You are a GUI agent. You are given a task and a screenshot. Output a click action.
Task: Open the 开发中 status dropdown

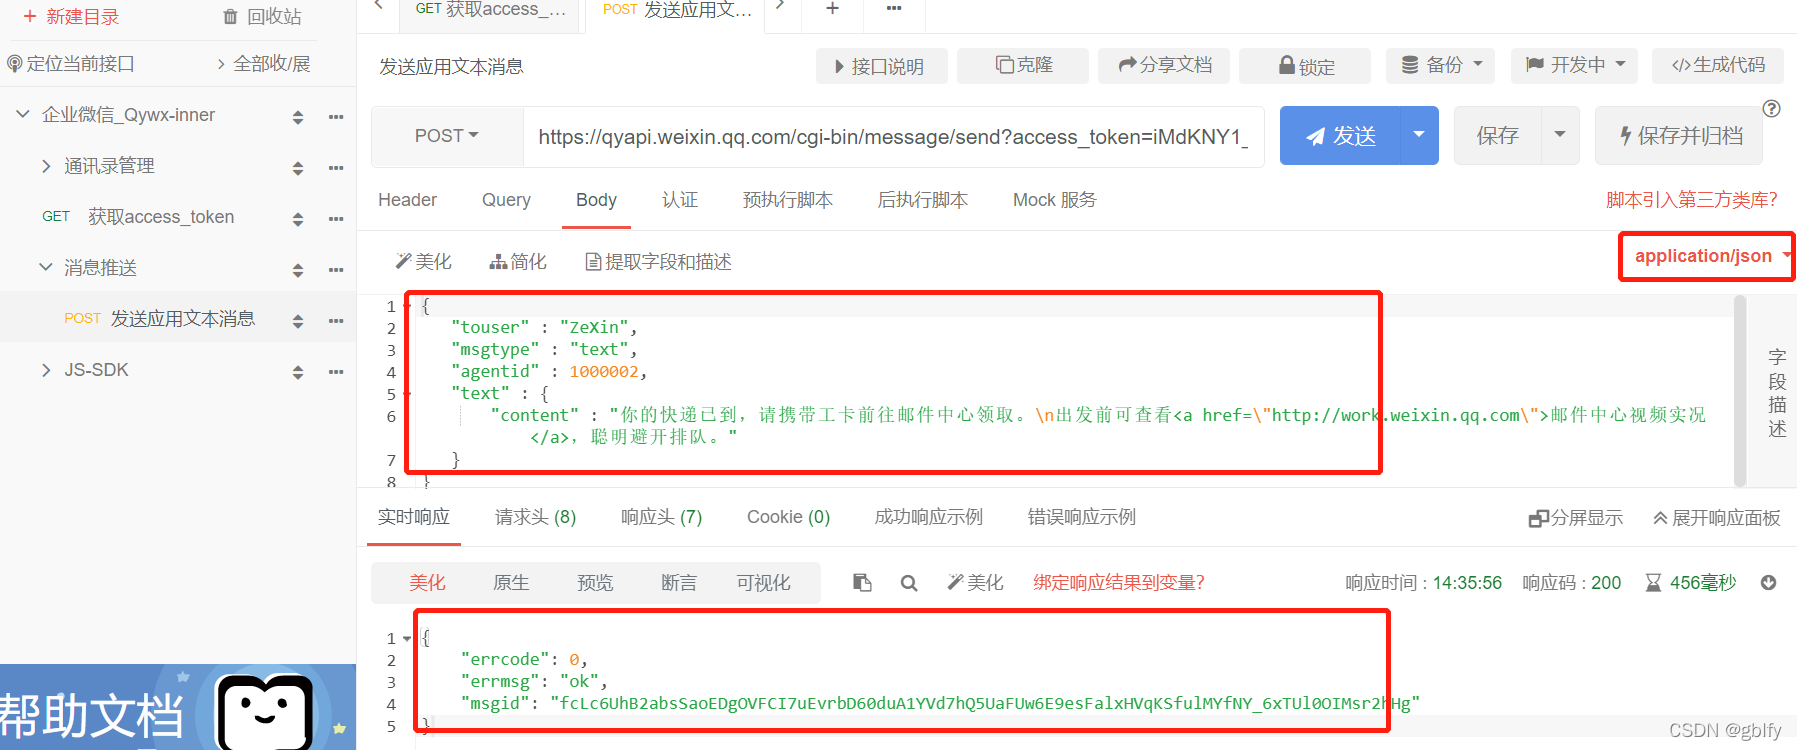click(1575, 65)
